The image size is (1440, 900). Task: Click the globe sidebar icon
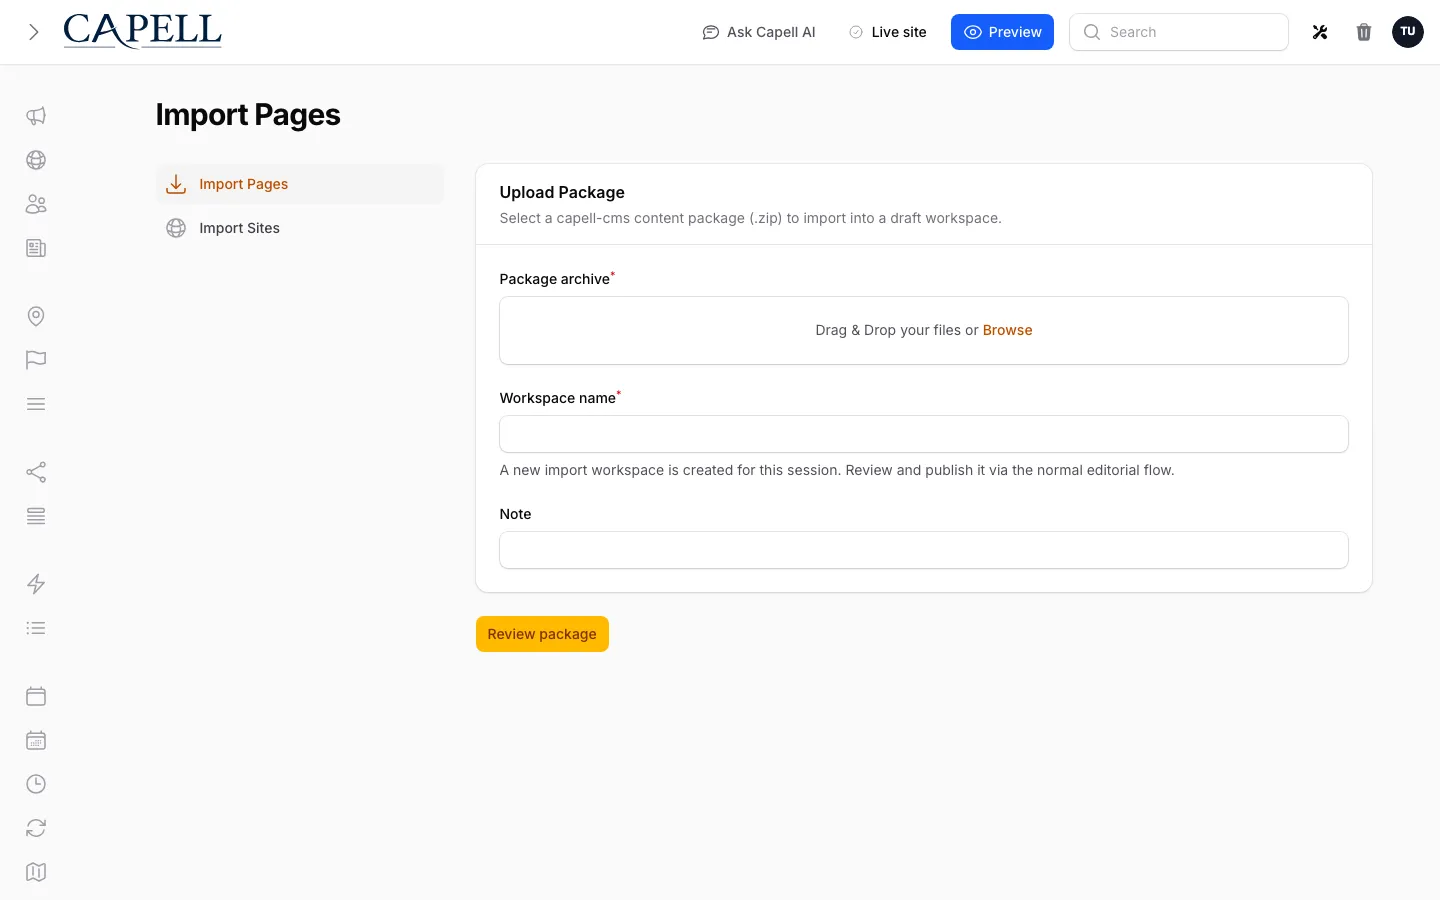(36, 160)
